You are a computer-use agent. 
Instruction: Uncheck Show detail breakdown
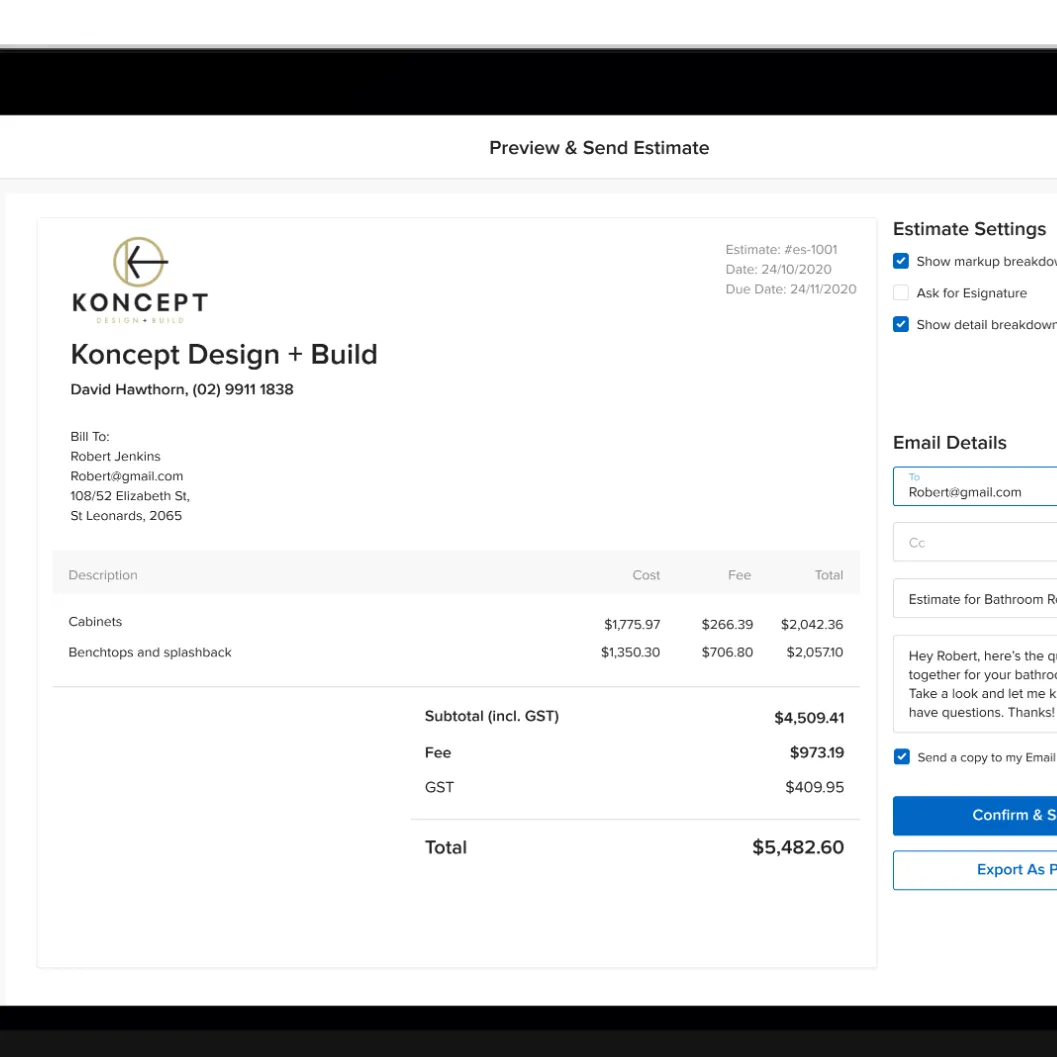coord(901,323)
